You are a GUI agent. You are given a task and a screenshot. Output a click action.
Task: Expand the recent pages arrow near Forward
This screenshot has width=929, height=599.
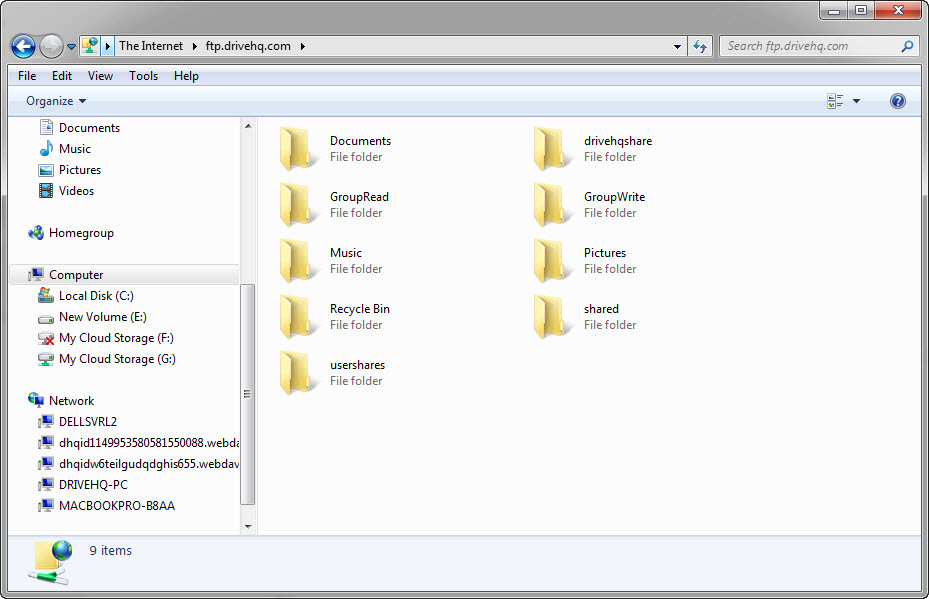72,47
